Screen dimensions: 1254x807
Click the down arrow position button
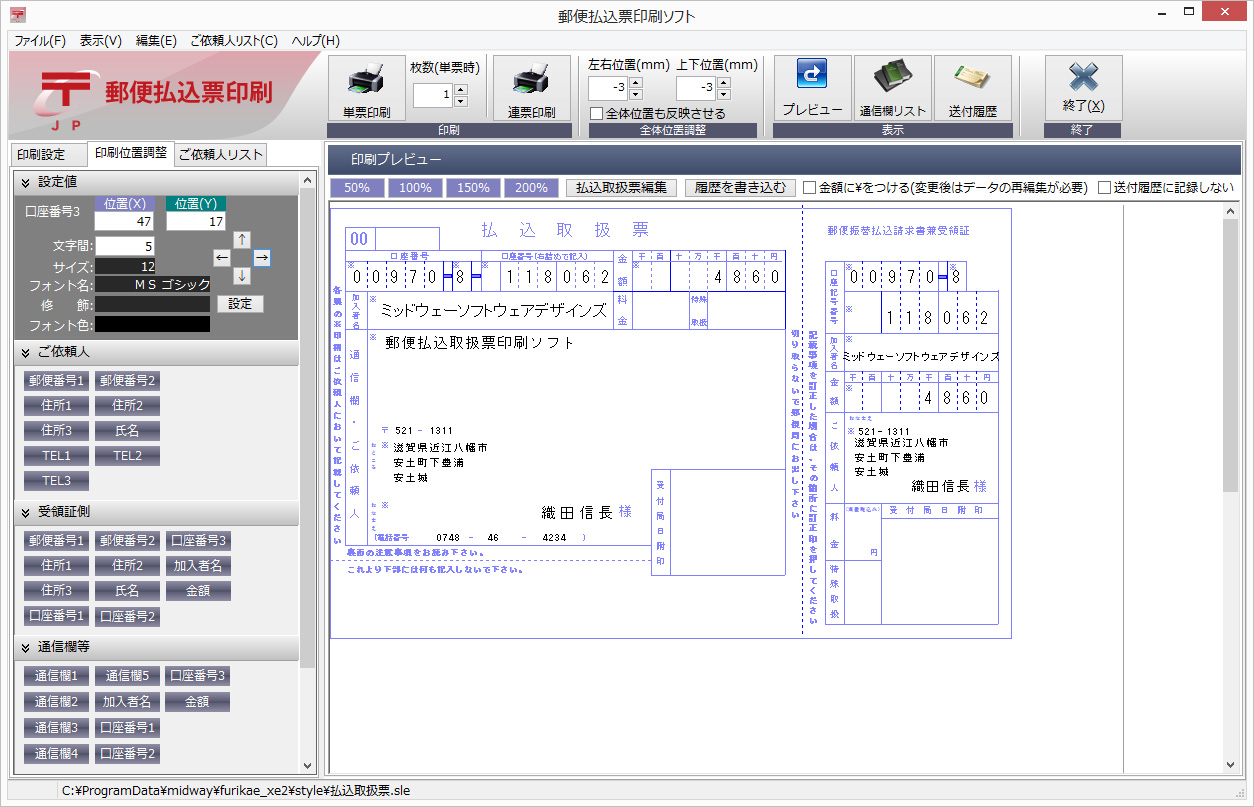pos(242,276)
